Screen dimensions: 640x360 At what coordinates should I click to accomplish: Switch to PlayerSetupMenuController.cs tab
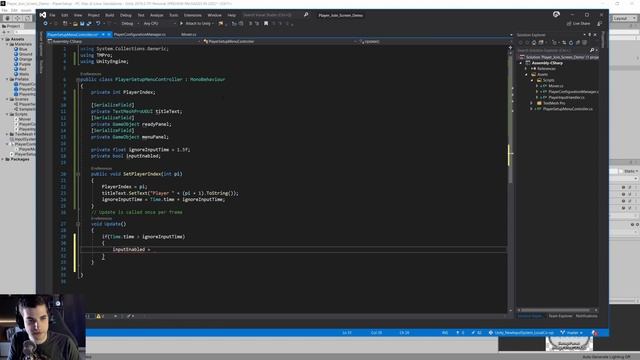[x=73, y=35]
